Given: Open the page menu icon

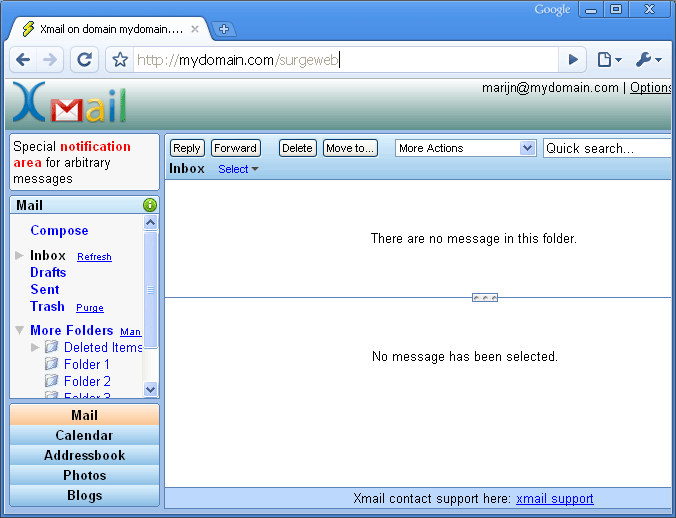Looking at the screenshot, I should pyautogui.click(x=608, y=60).
